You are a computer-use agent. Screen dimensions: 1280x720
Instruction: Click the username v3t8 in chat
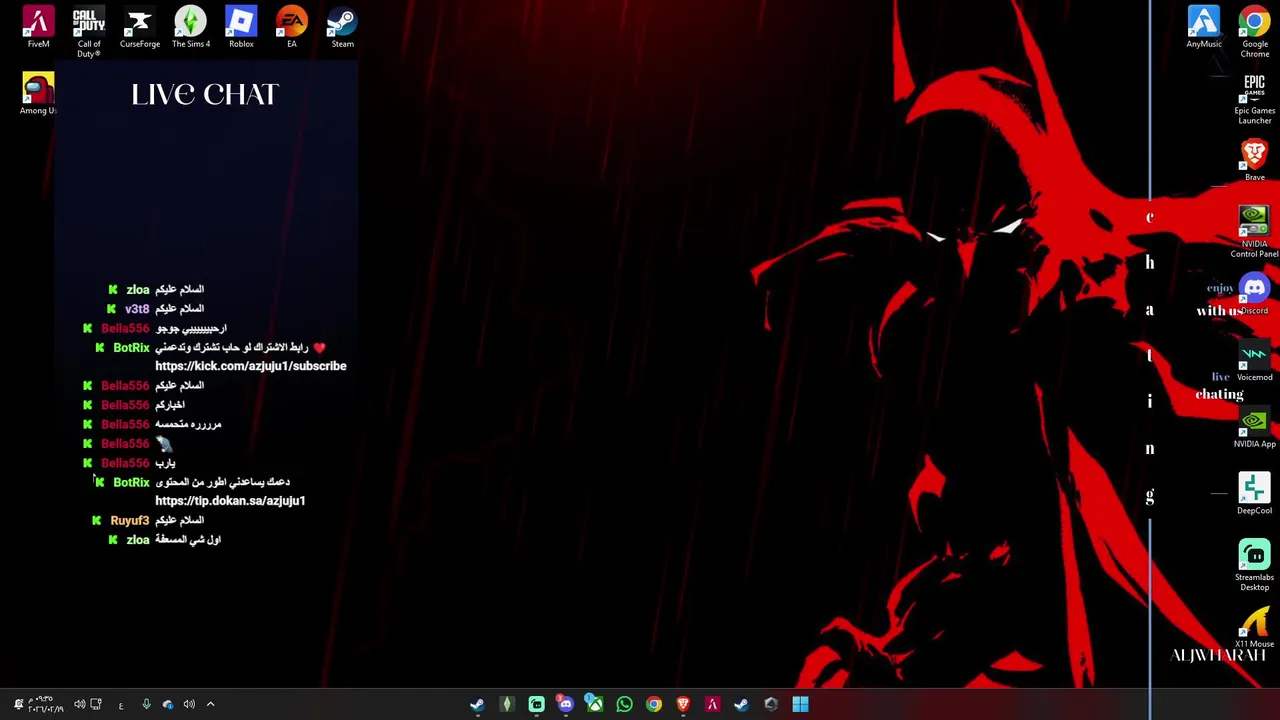[x=137, y=309]
